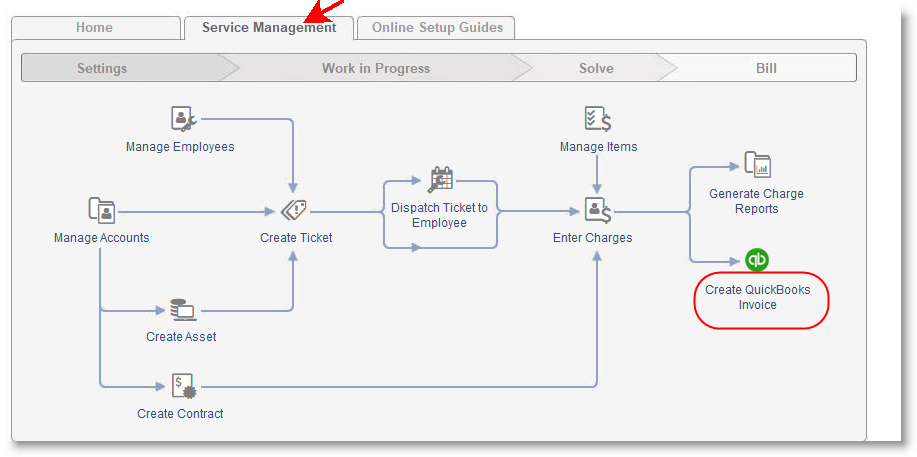Viewport: 917px width, 457px height.
Task: Open the Enter Charges icon
Action: 598,210
